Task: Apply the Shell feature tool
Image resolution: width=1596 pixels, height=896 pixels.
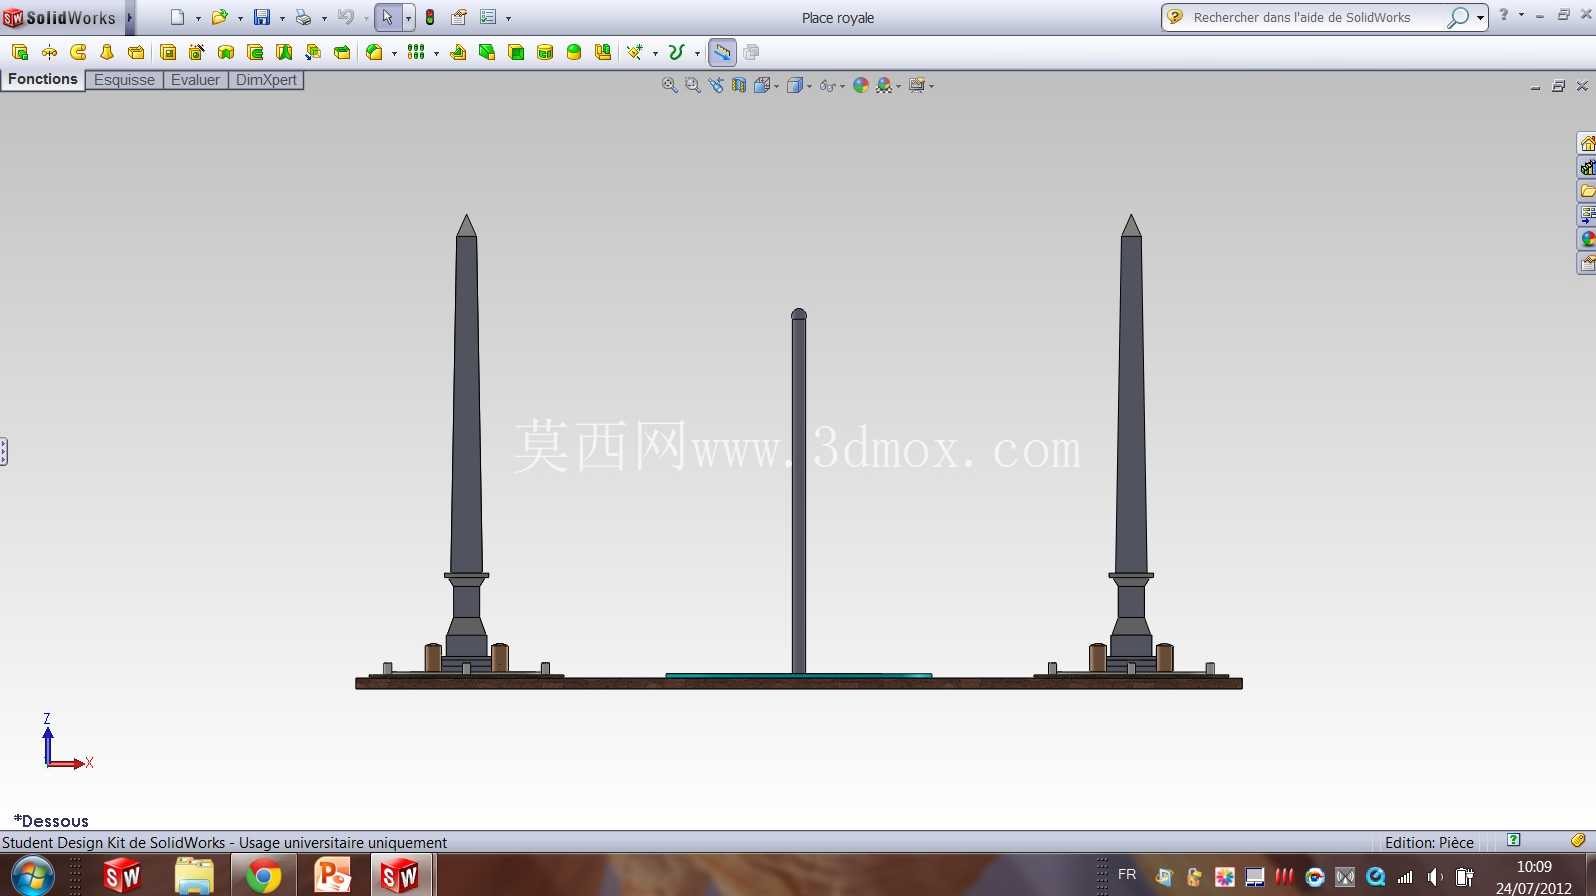Action: (x=516, y=52)
